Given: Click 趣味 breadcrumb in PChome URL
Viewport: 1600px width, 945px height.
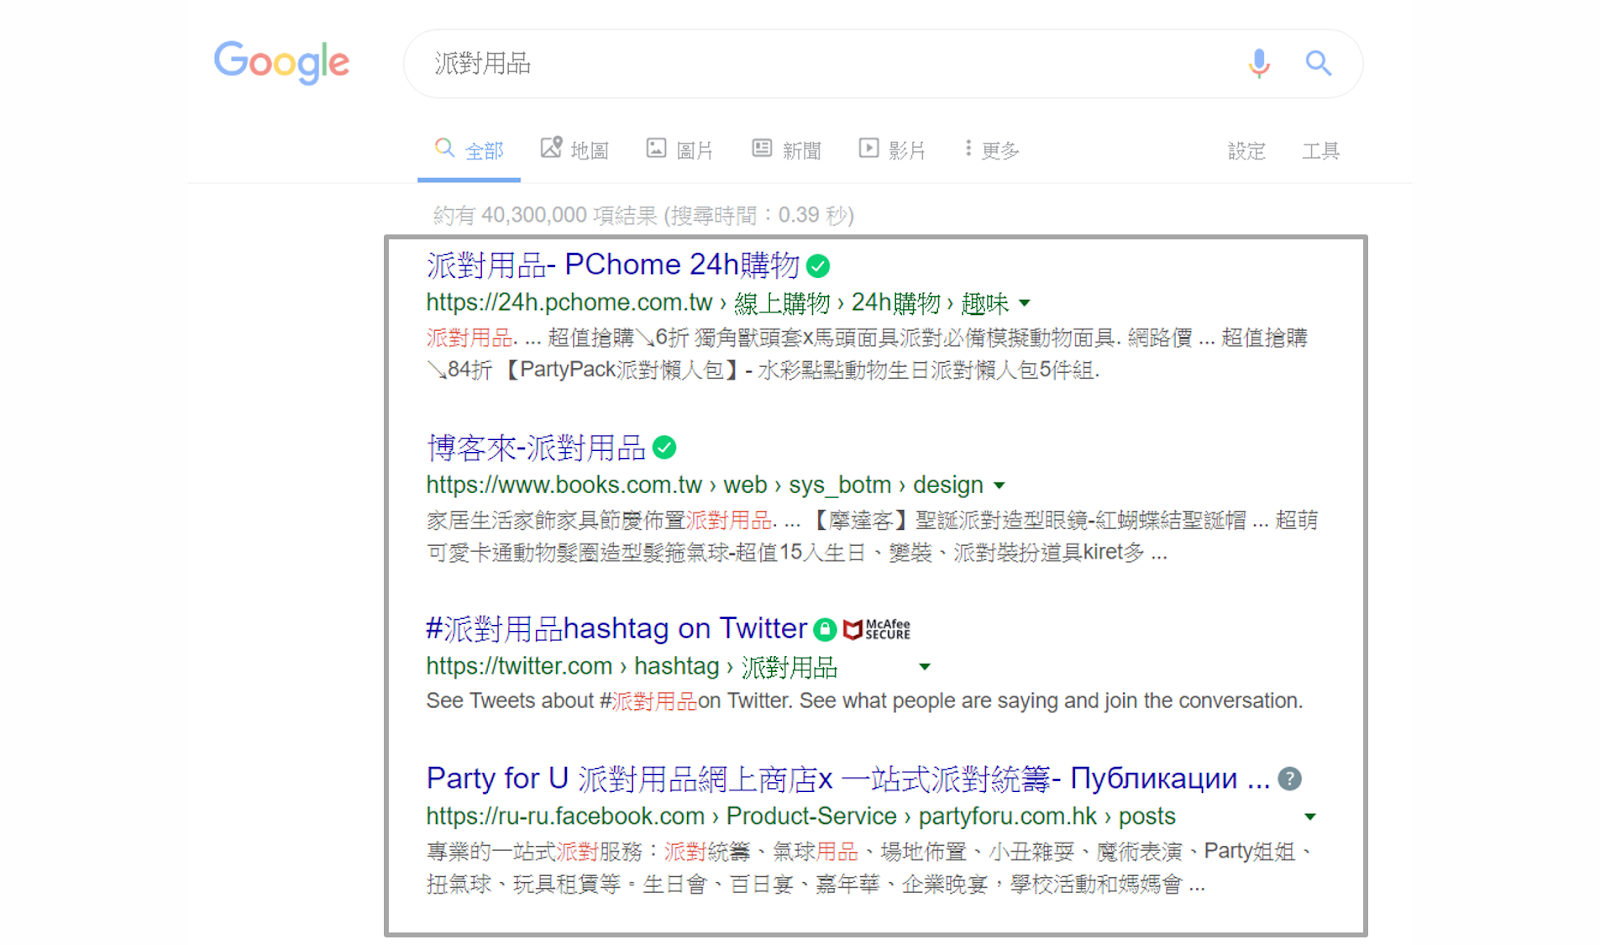Looking at the screenshot, I should (985, 303).
